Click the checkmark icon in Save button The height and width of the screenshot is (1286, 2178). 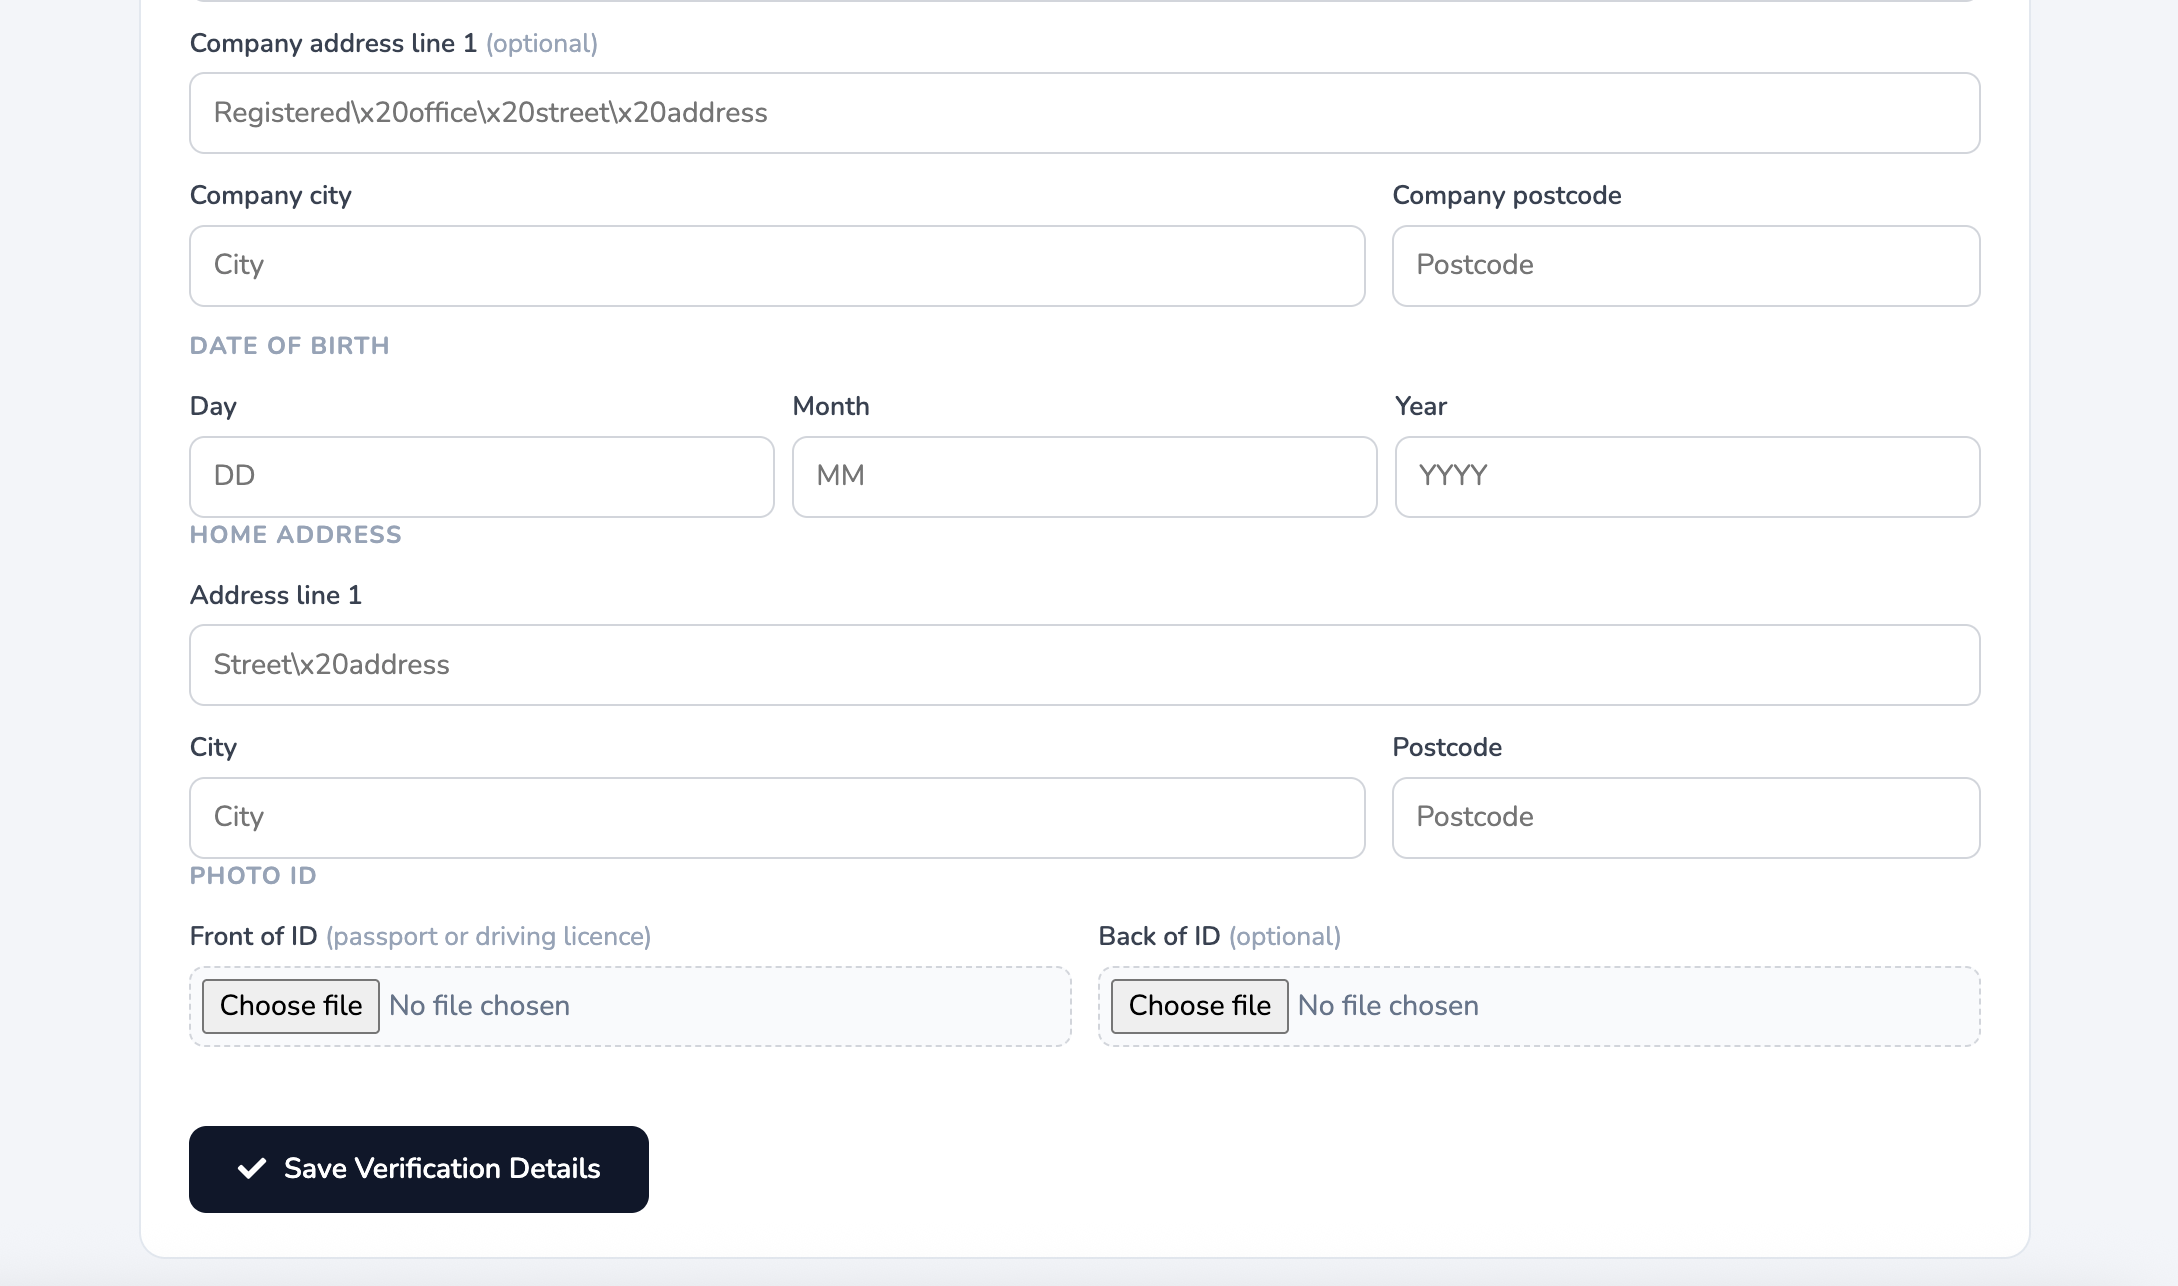click(x=252, y=1168)
